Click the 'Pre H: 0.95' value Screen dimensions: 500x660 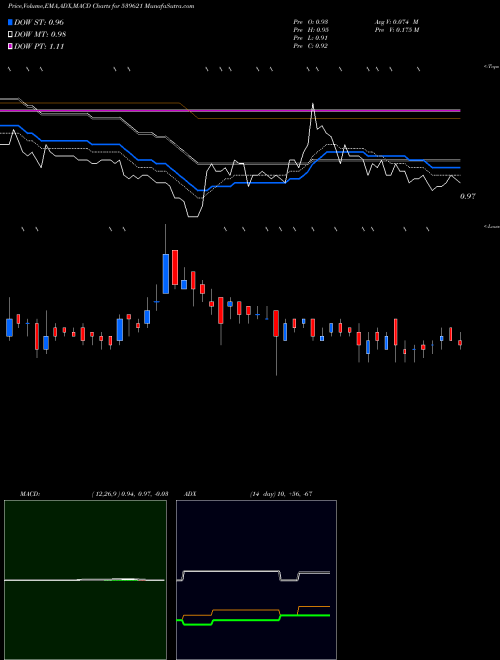pyautogui.click(x=311, y=30)
